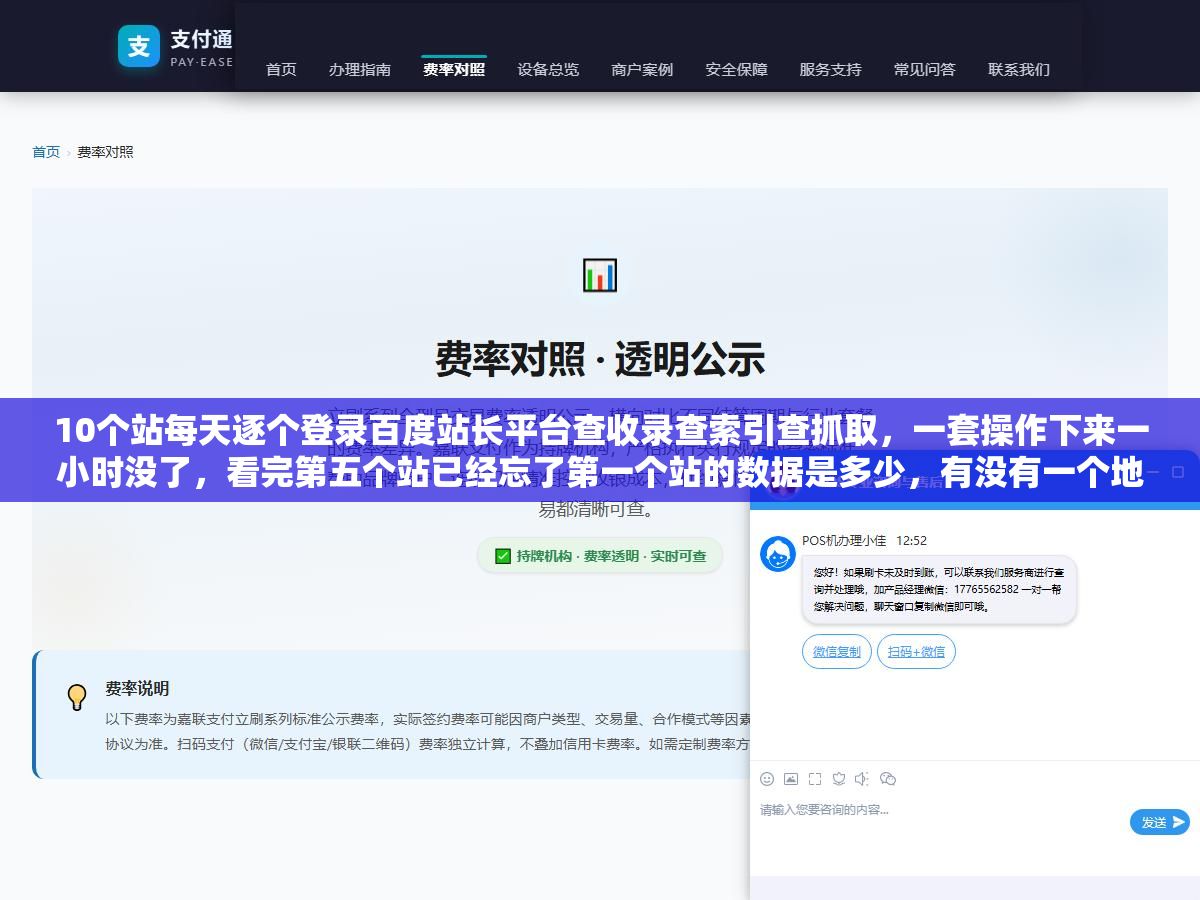Focus the 请输入您要咨询的内容 chat input
This screenshot has width=1200, height=900.
coord(940,822)
